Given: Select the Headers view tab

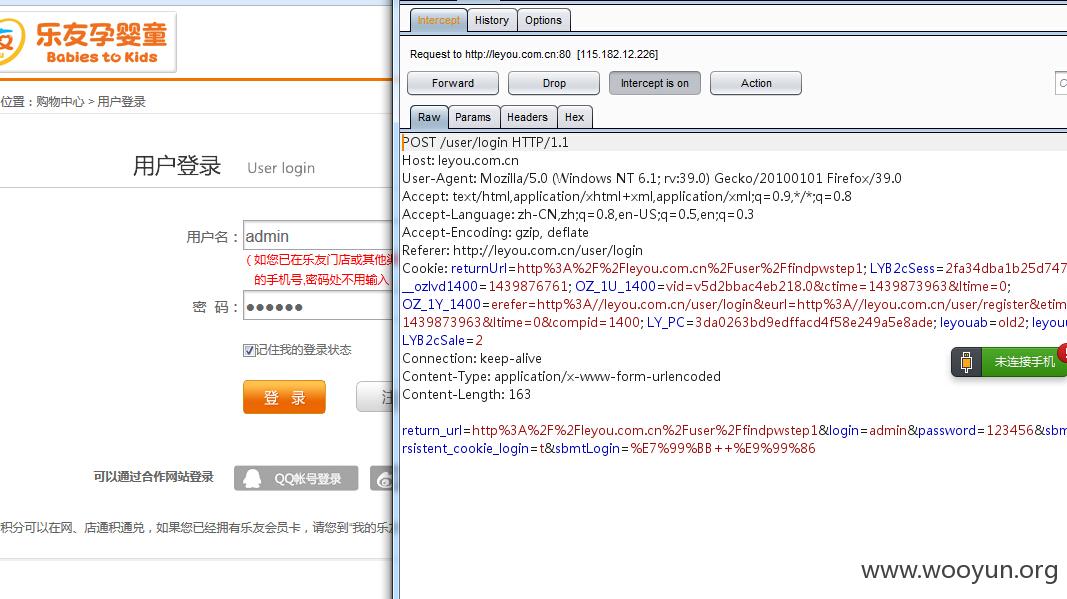Looking at the screenshot, I should click(x=527, y=117).
